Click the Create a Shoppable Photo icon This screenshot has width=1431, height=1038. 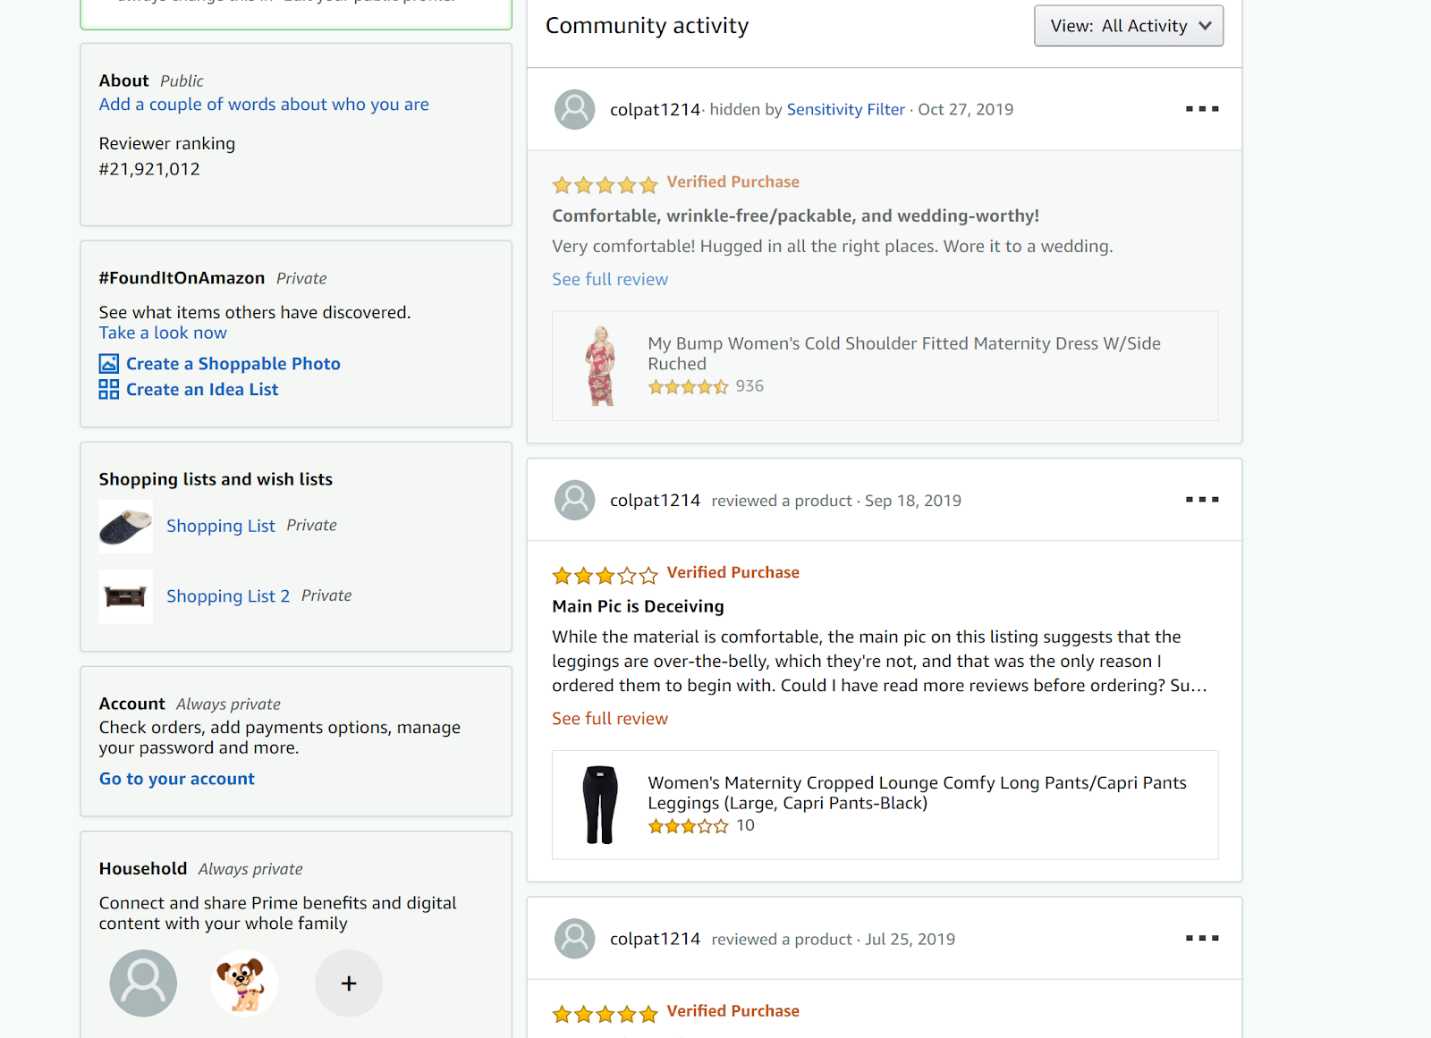[109, 364]
